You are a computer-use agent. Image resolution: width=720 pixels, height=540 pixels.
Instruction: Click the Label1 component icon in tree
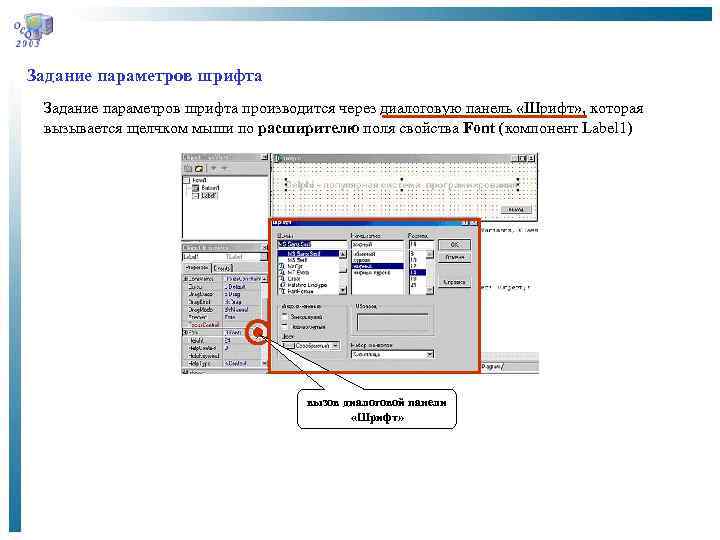196,196
